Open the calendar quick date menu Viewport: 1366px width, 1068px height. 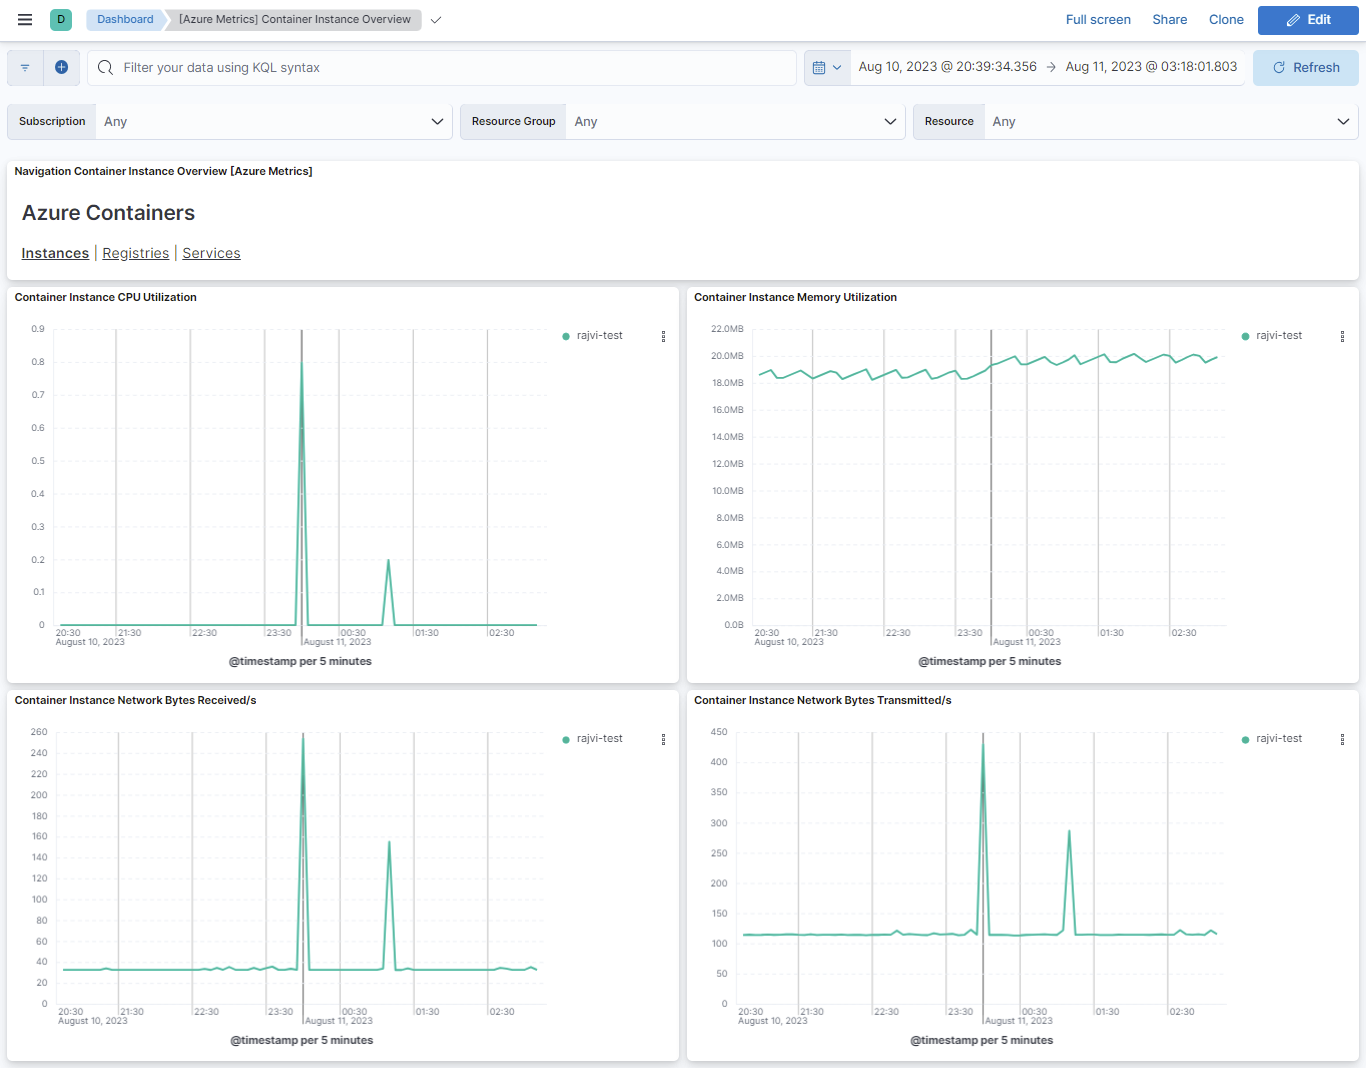point(827,68)
